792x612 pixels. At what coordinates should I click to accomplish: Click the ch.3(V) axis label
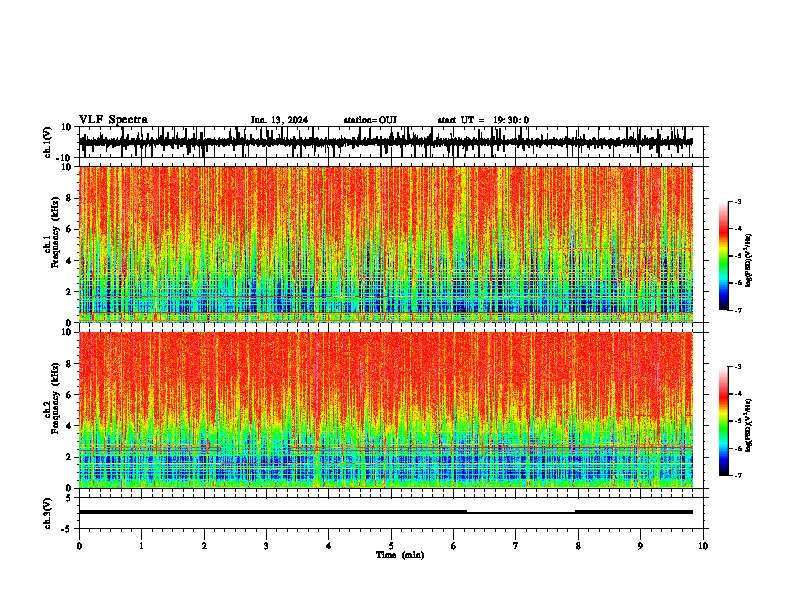[x=48, y=513]
